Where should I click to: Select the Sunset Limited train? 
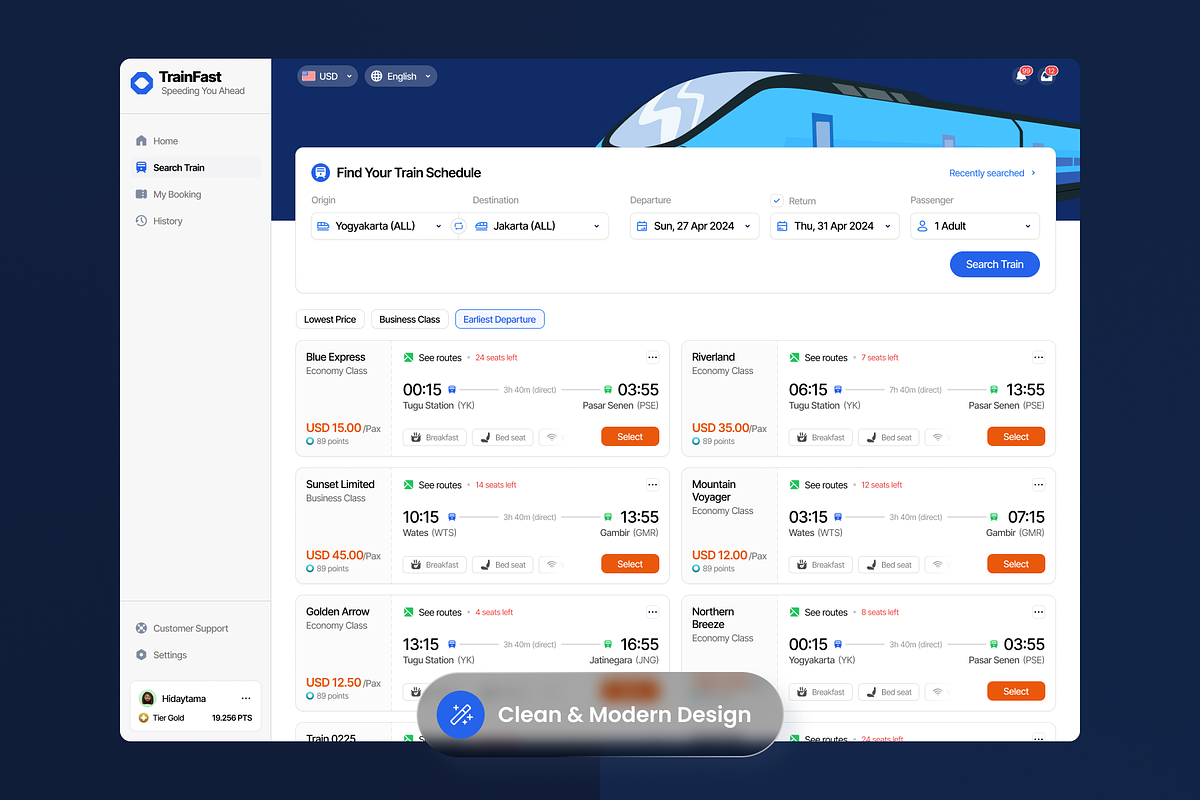[x=630, y=564]
